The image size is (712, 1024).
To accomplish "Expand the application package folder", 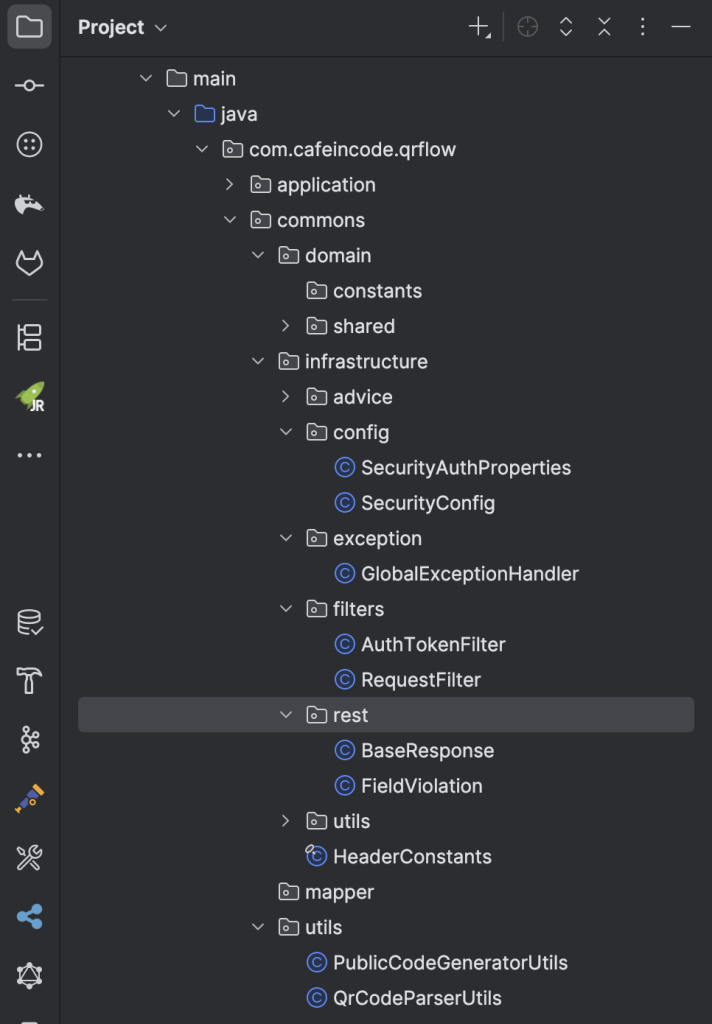I will click(x=229, y=185).
